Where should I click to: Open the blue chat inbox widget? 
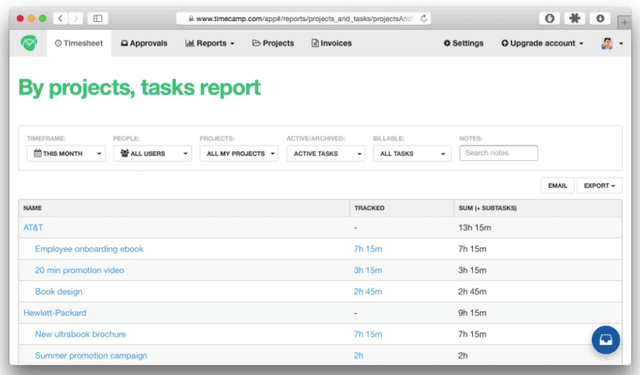point(605,339)
